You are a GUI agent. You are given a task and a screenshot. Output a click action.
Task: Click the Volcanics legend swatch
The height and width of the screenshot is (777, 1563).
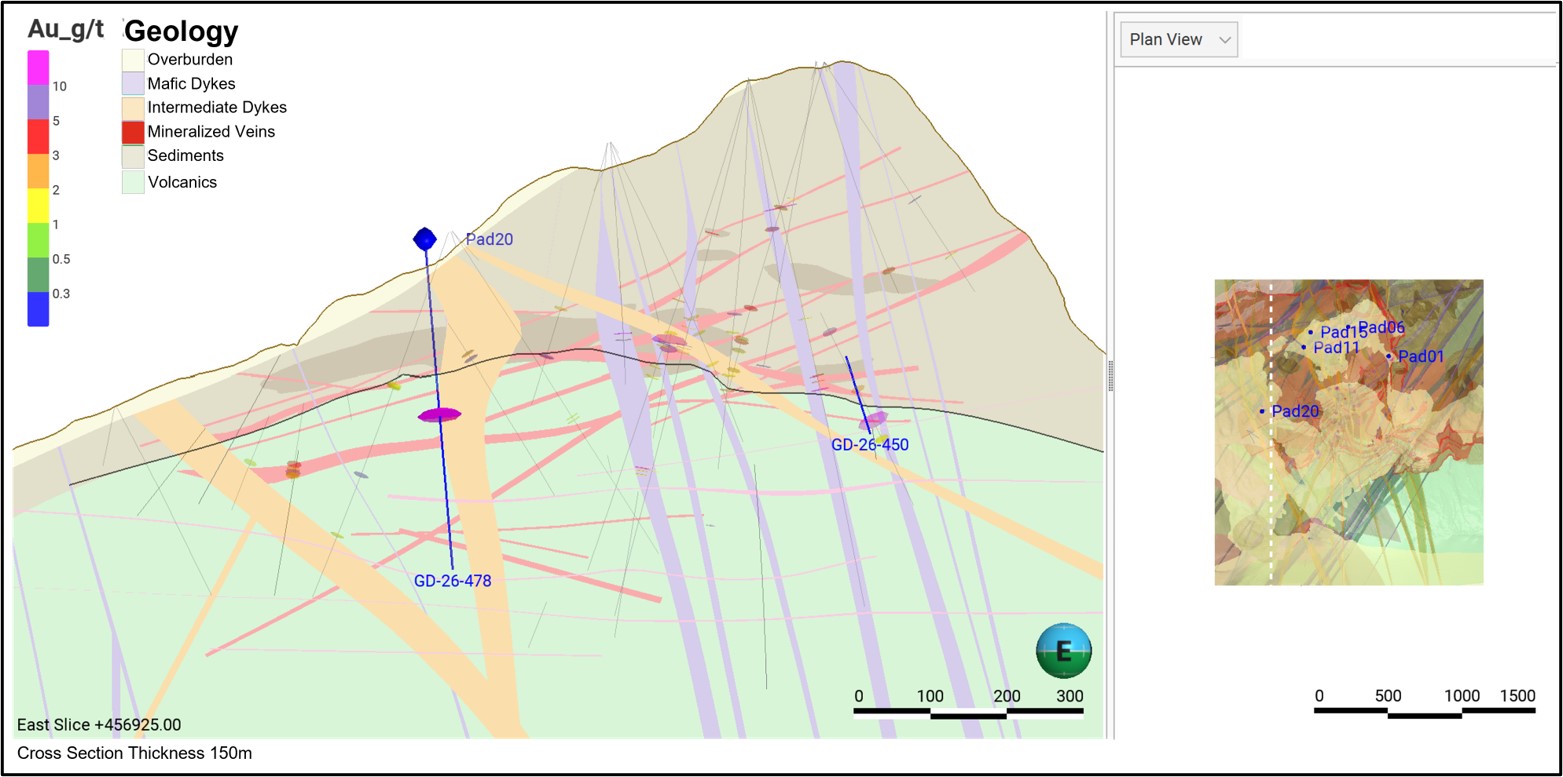point(133,182)
